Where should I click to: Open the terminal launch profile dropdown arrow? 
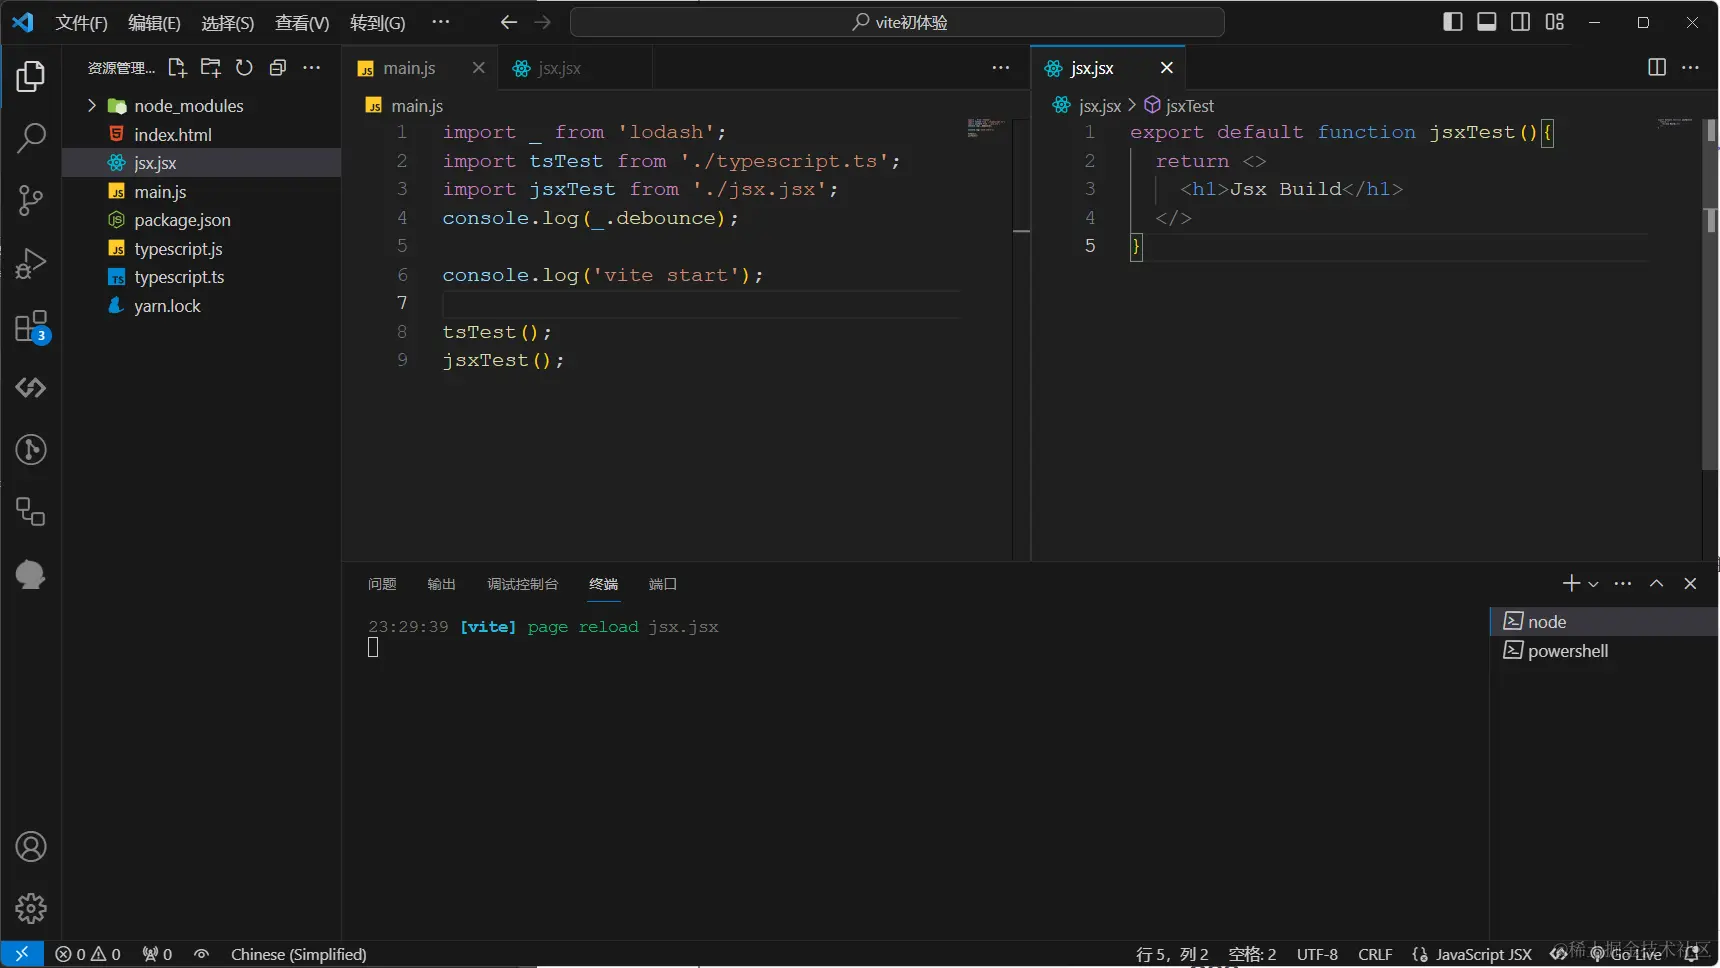pyautogui.click(x=1593, y=584)
